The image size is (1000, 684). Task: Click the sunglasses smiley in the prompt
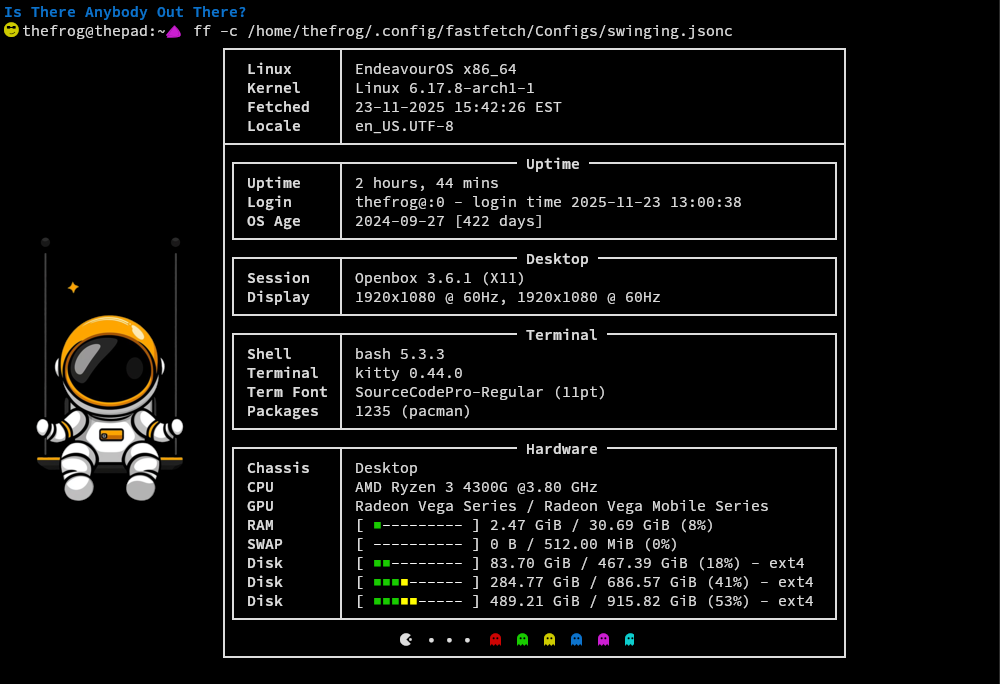pyautogui.click(x=11, y=30)
